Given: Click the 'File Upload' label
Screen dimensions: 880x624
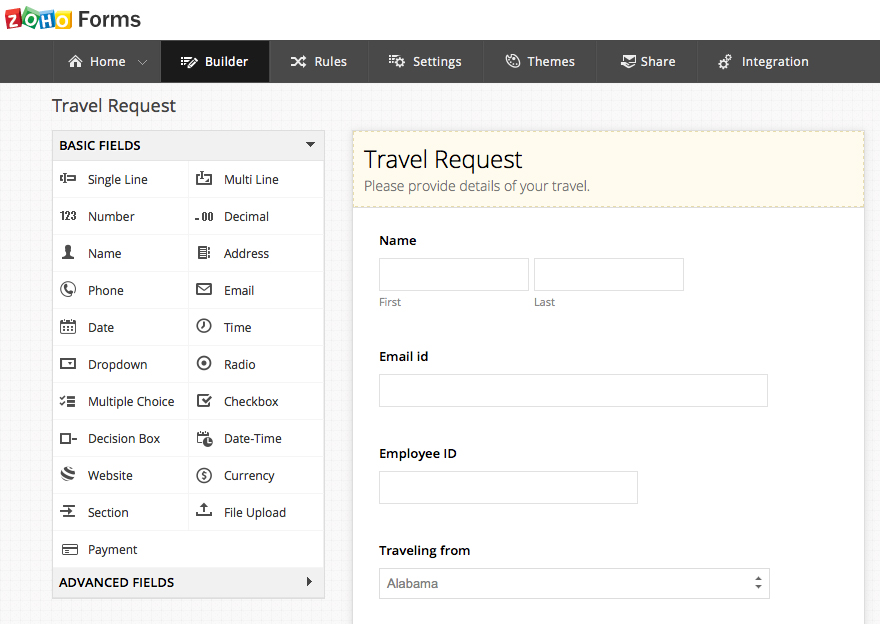Looking at the screenshot, I should pyautogui.click(x=255, y=513).
